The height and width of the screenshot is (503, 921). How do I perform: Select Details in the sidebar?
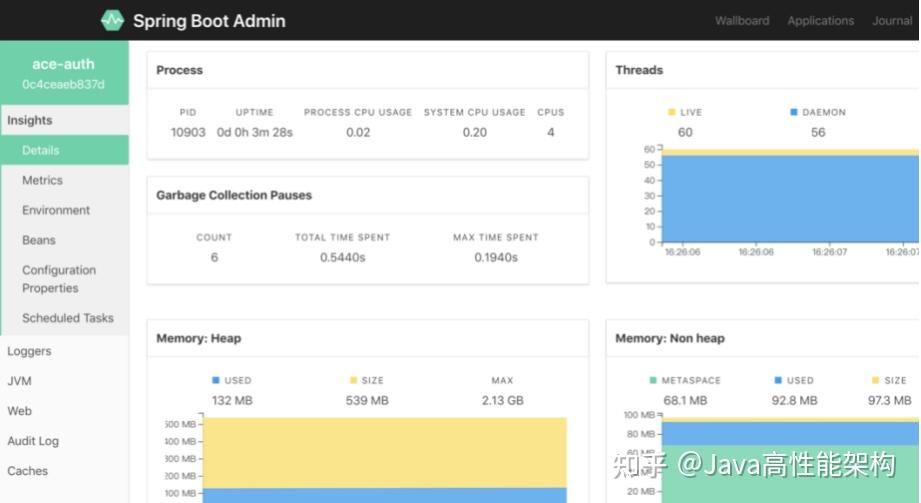(x=65, y=150)
